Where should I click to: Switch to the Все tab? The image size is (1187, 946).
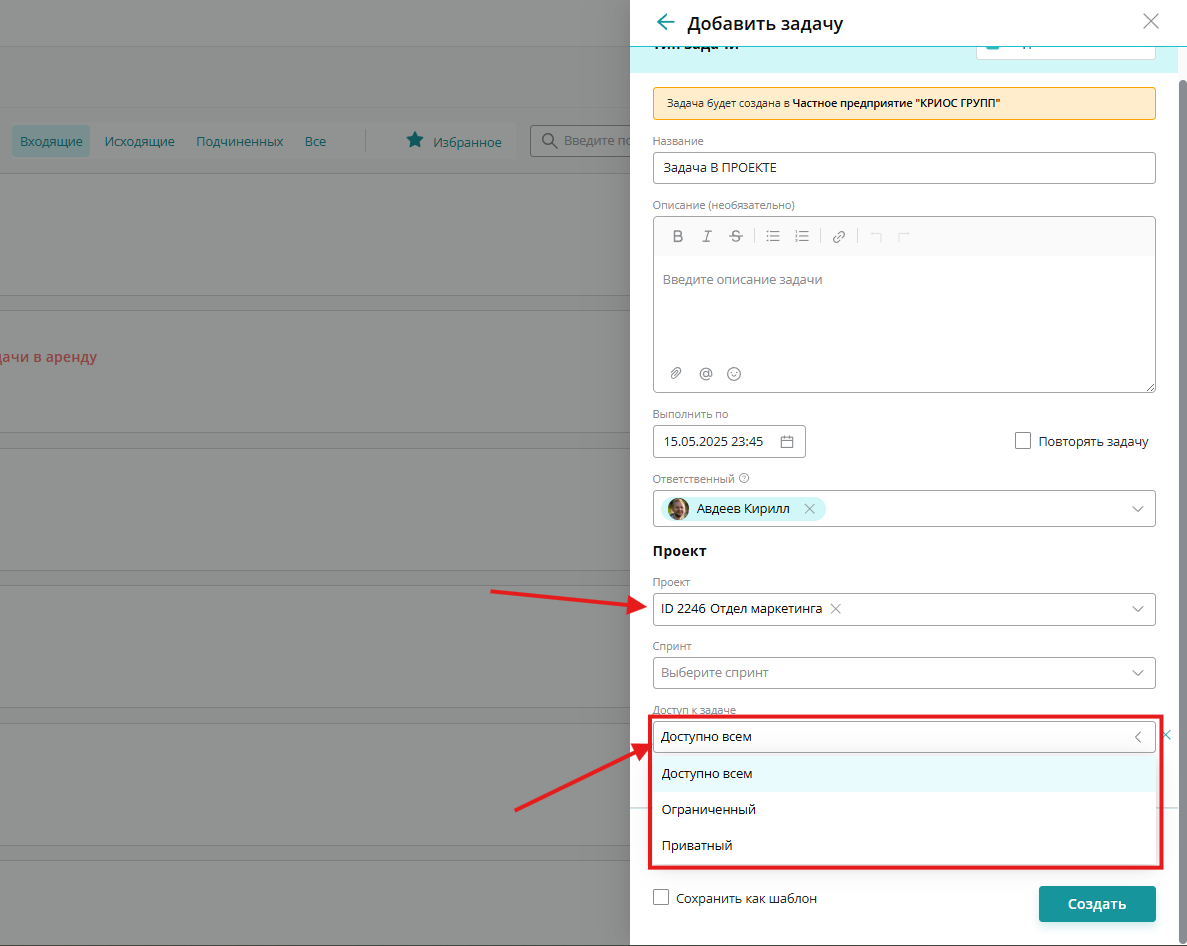(315, 141)
